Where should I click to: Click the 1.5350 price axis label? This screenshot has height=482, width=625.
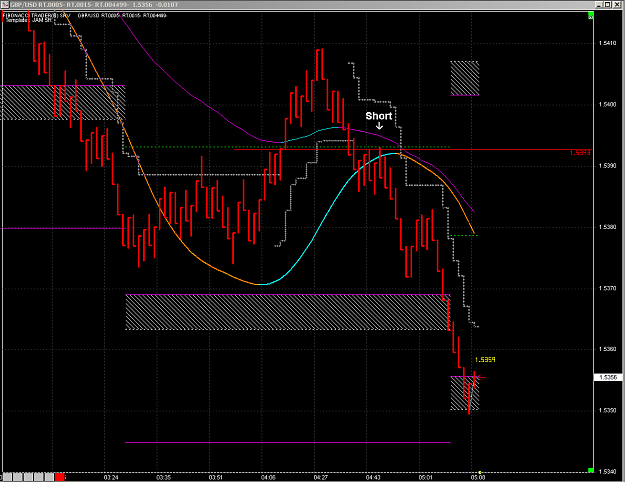point(608,410)
